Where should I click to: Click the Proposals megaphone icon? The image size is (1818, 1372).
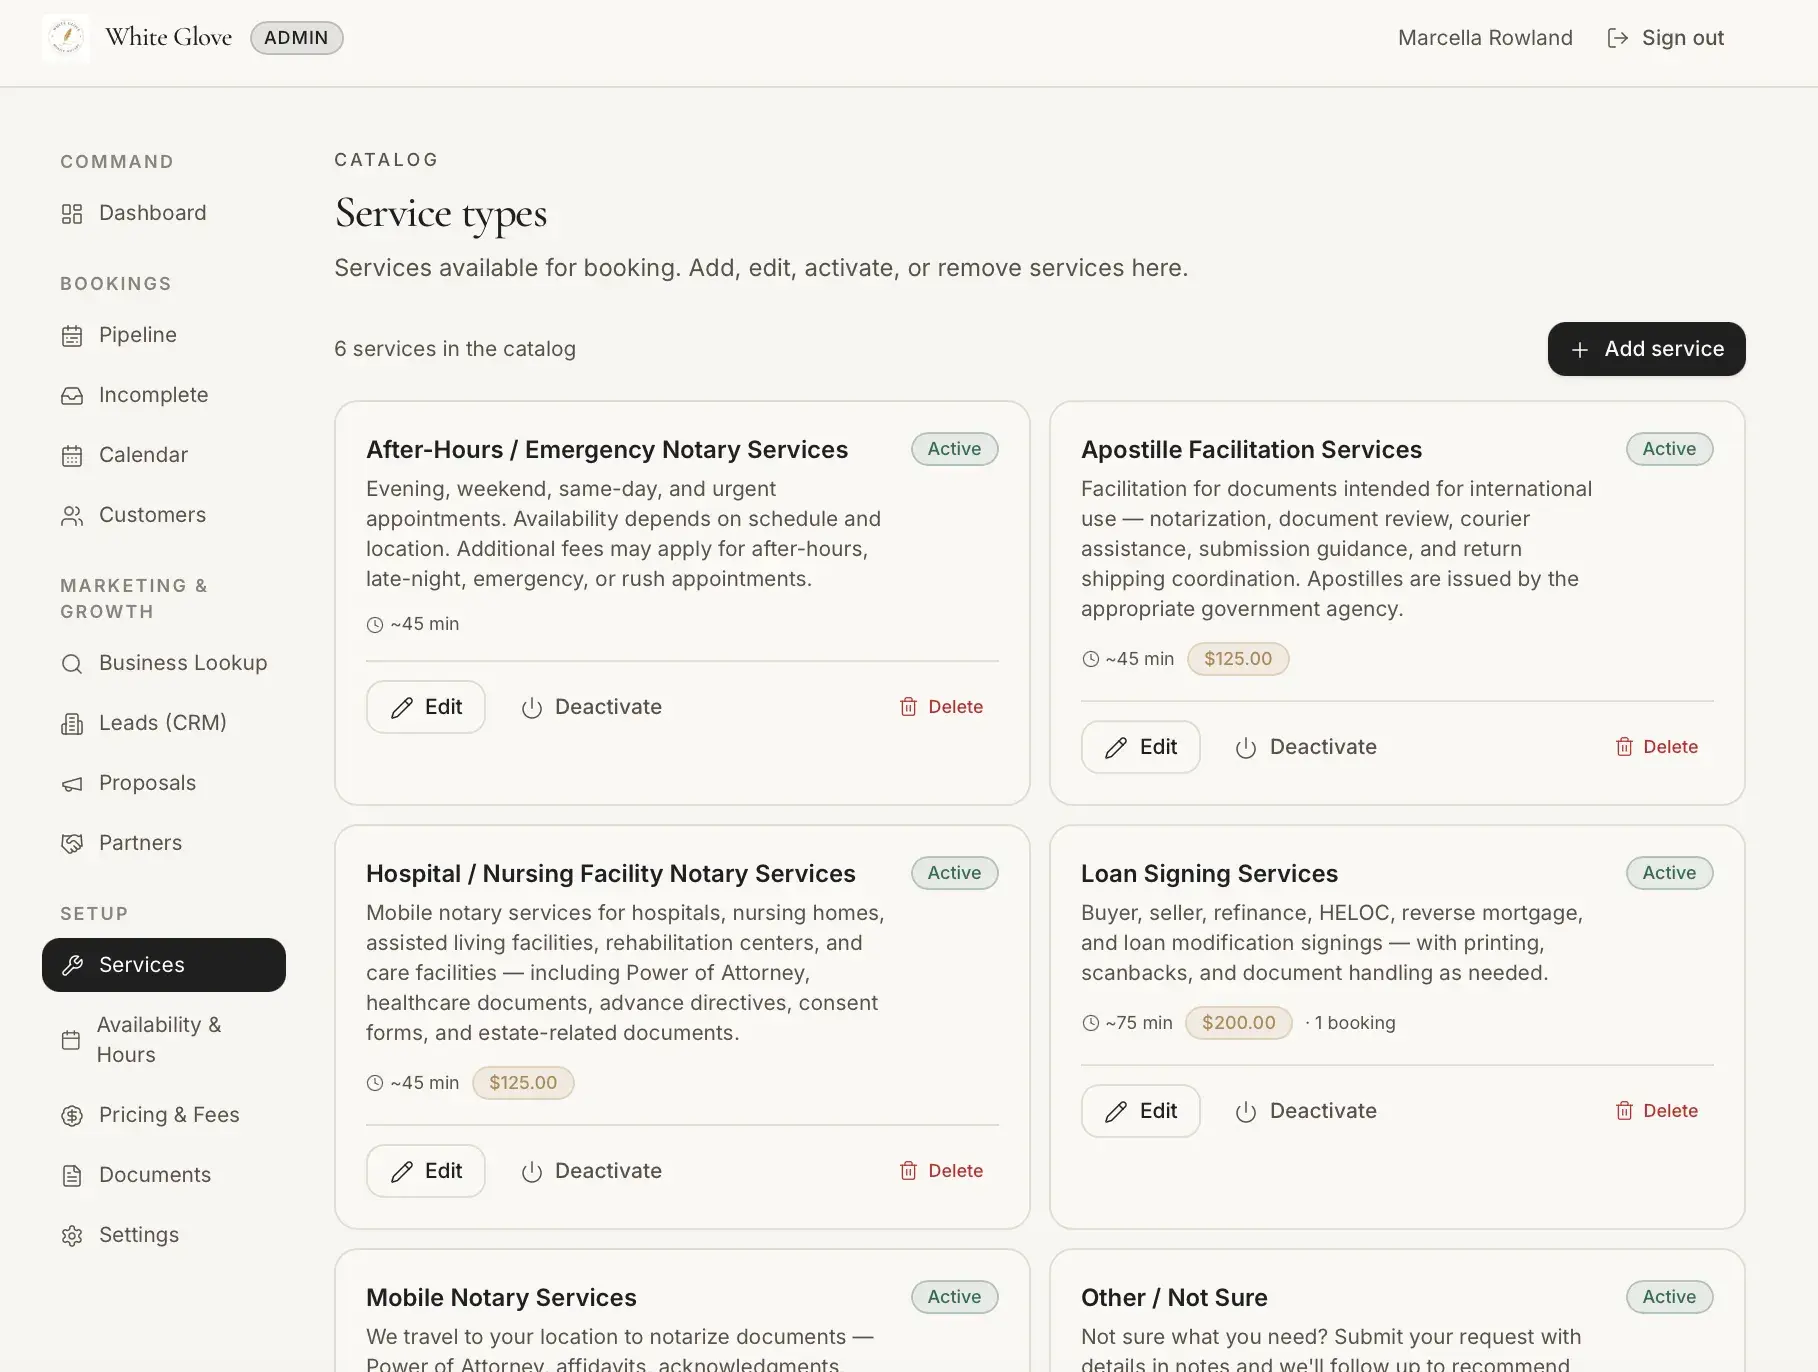(72, 784)
